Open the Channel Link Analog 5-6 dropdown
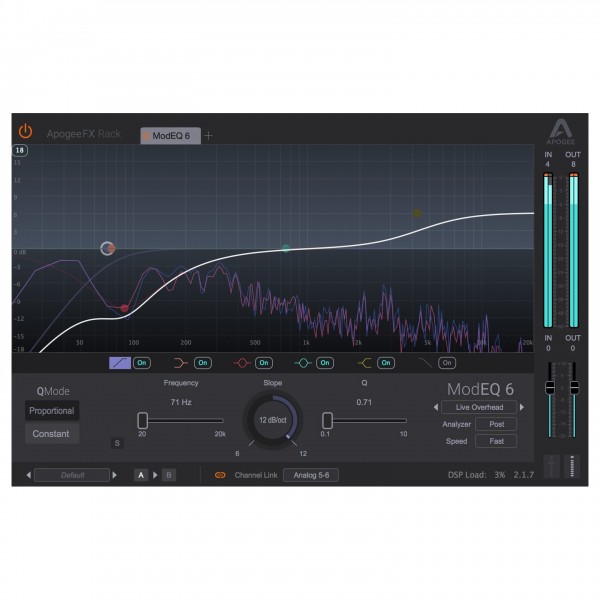 311,475
